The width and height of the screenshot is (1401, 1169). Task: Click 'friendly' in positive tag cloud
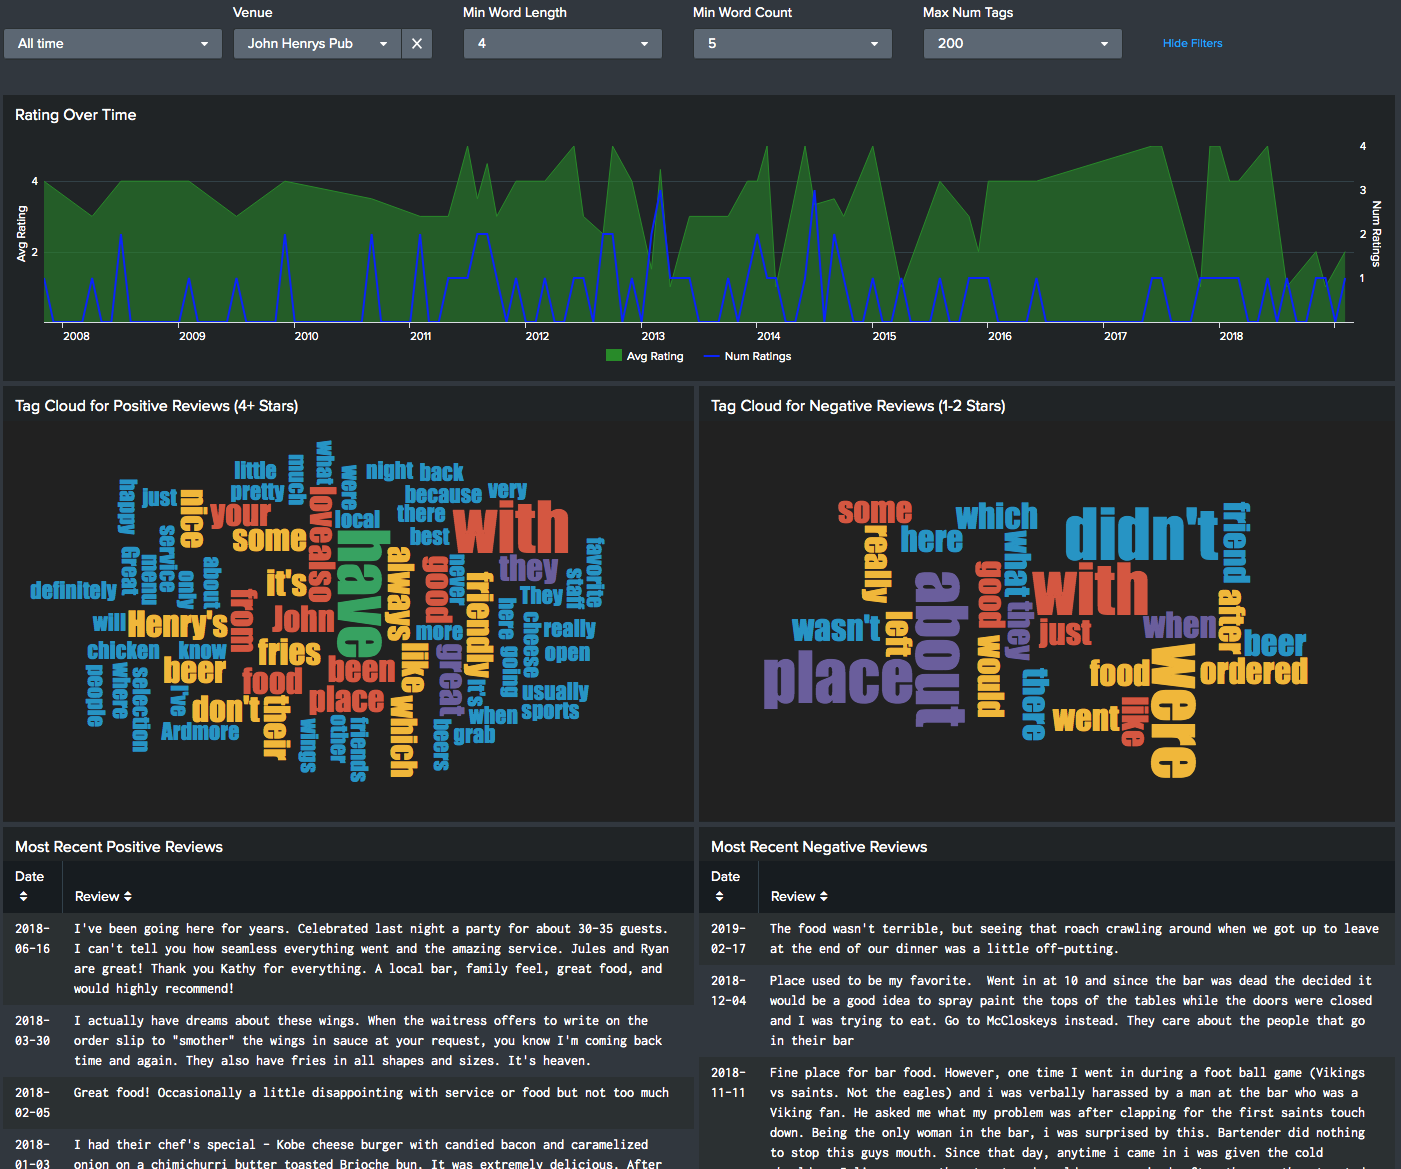coord(480,625)
